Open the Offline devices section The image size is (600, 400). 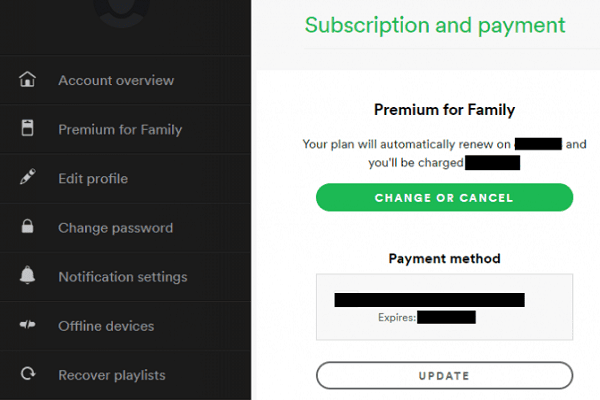coord(106,325)
